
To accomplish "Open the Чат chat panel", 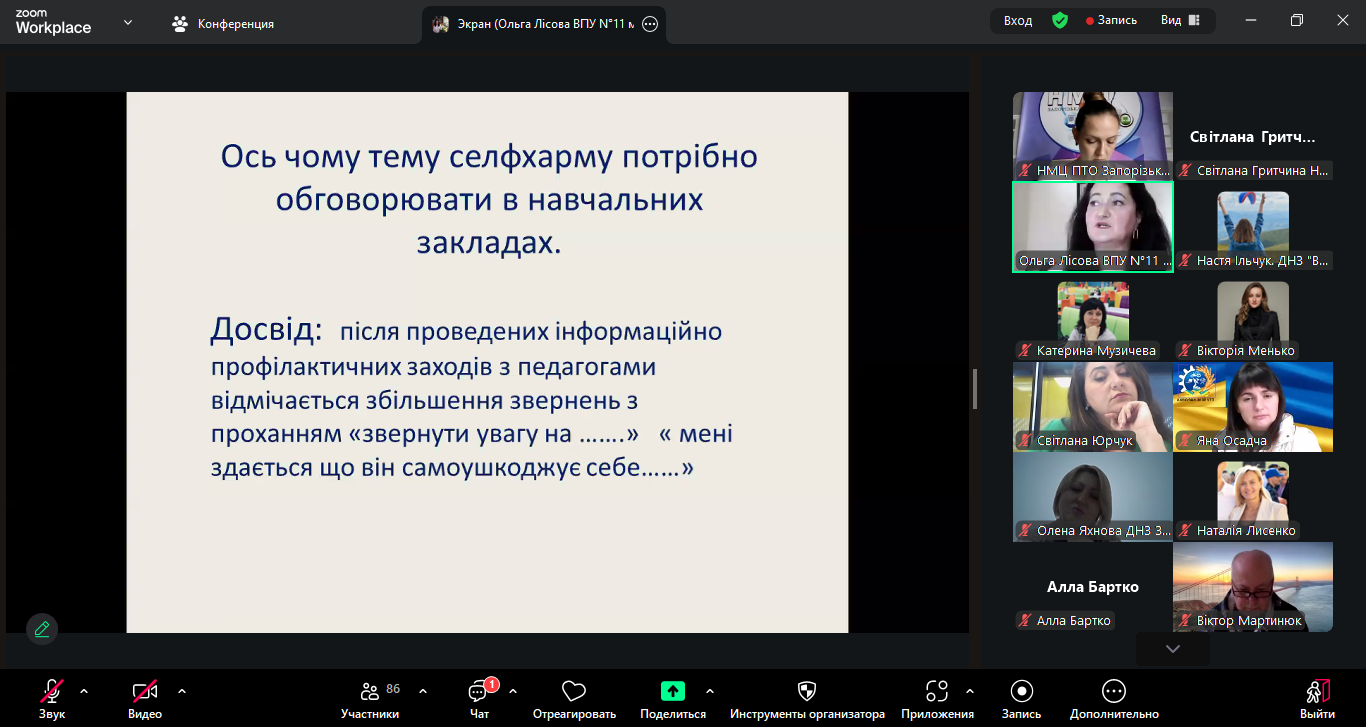I will pyautogui.click(x=478, y=692).
